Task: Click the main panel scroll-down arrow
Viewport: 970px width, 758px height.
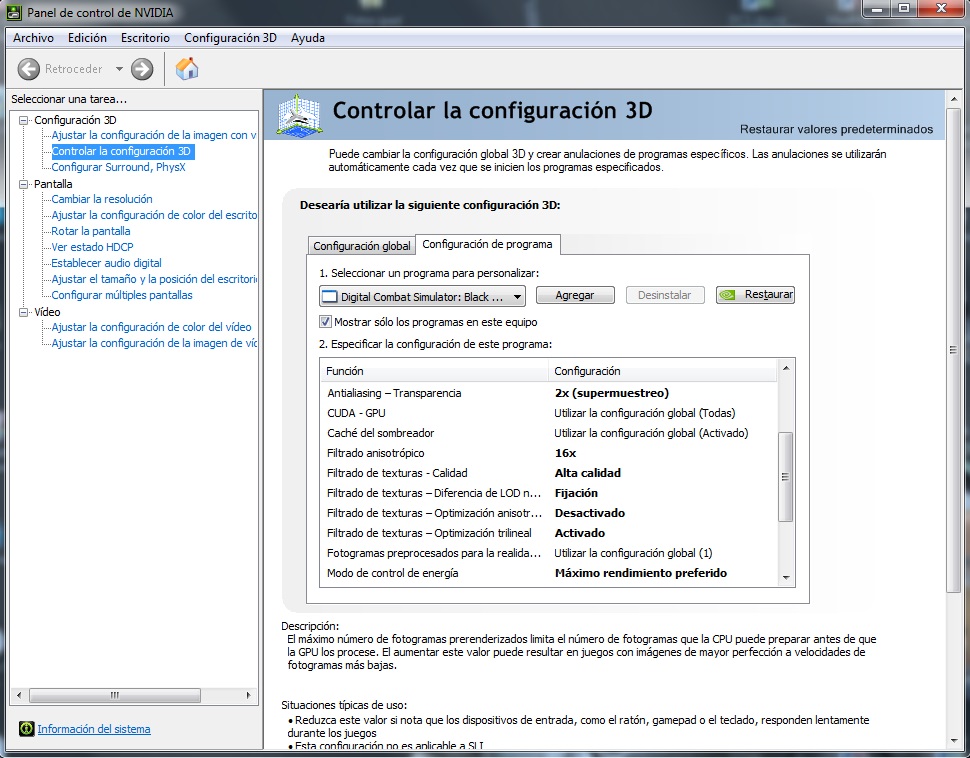Action: tap(953, 740)
